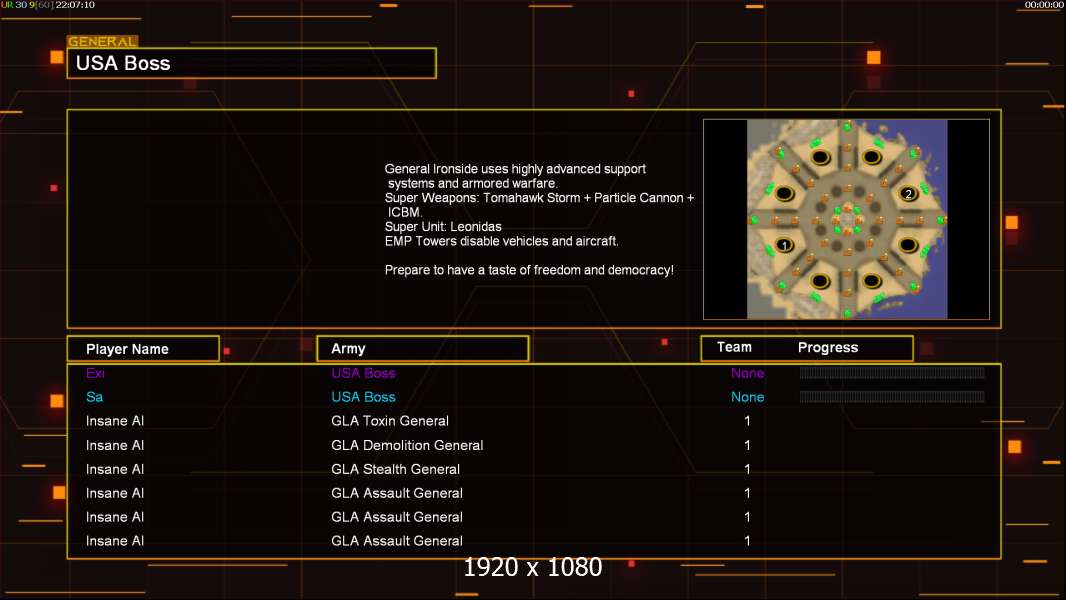Click Insane AI in the Stealth General row

pos(115,469)
